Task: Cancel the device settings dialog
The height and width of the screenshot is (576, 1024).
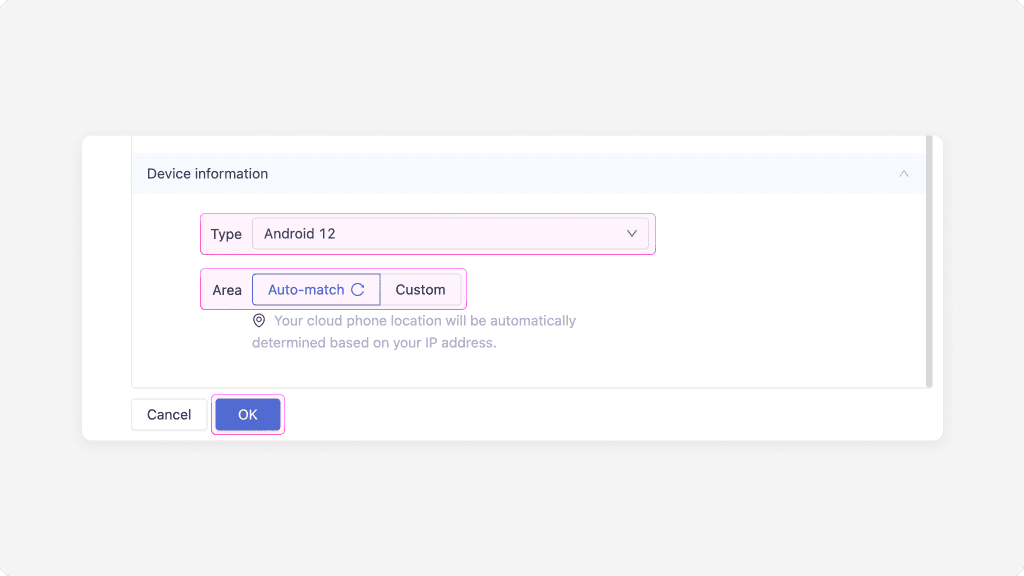Action: (169, 415)
